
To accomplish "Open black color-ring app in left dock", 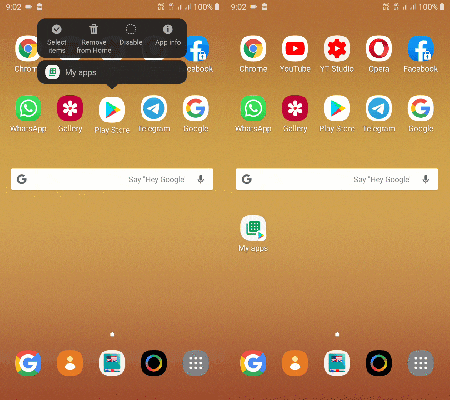I will [154, 363].
